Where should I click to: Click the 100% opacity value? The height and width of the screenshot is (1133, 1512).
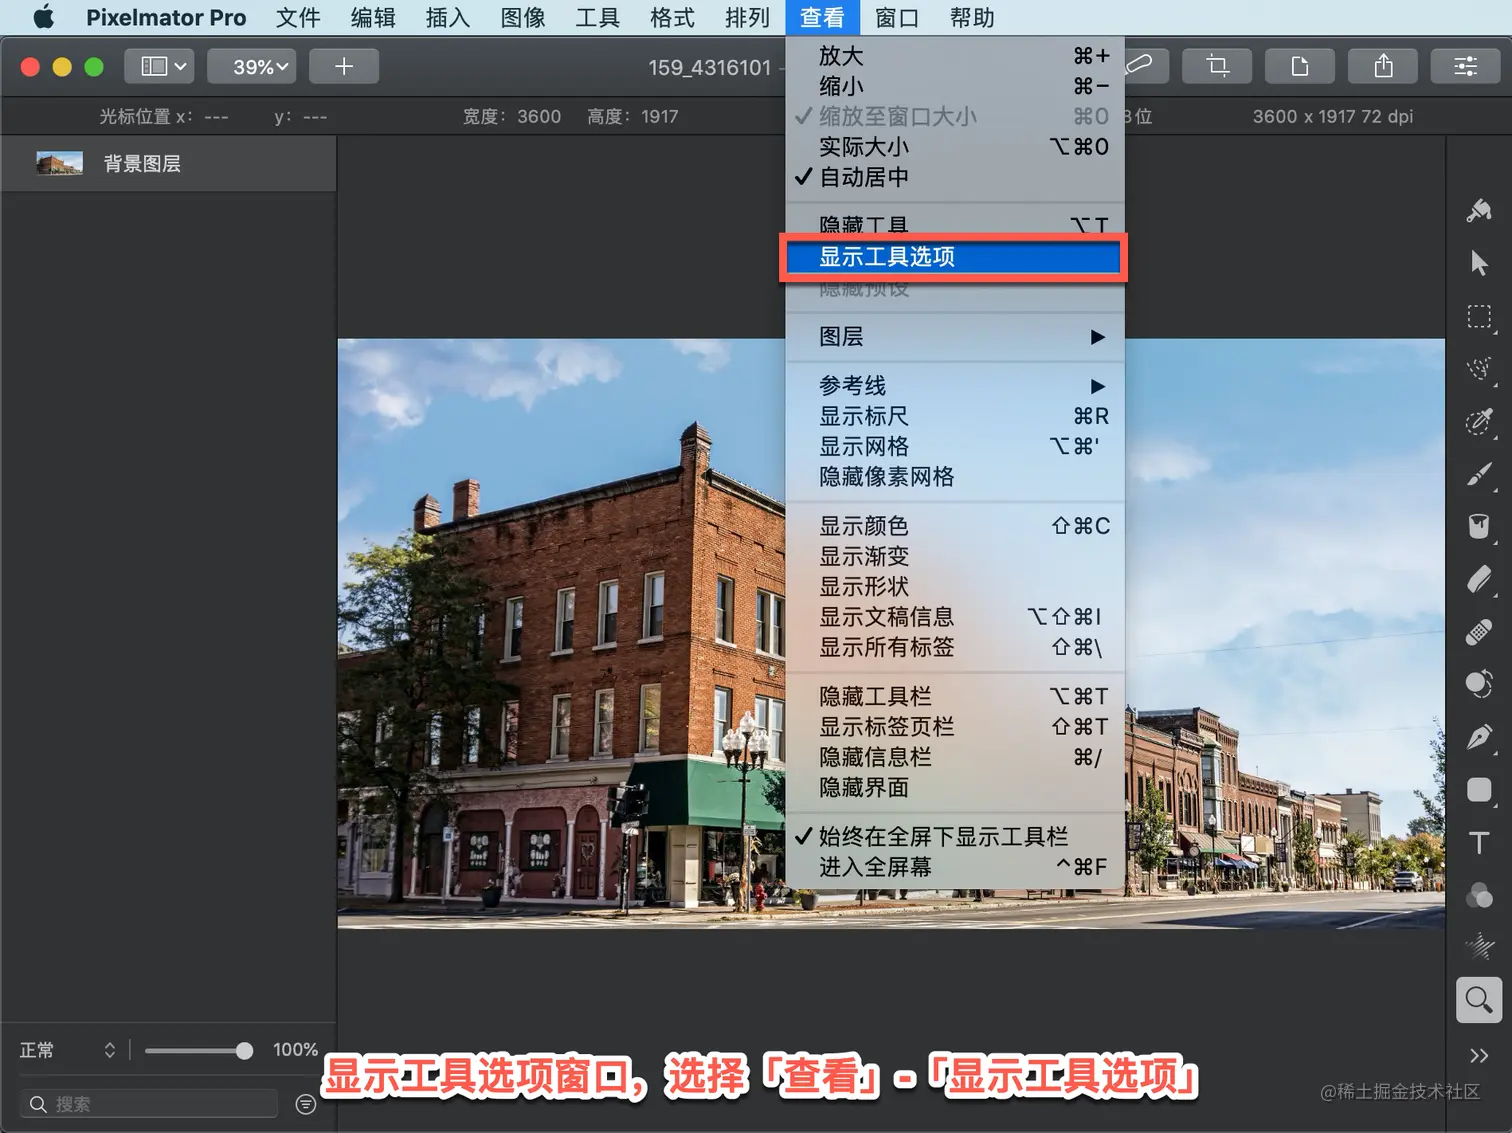[295, 1050]
